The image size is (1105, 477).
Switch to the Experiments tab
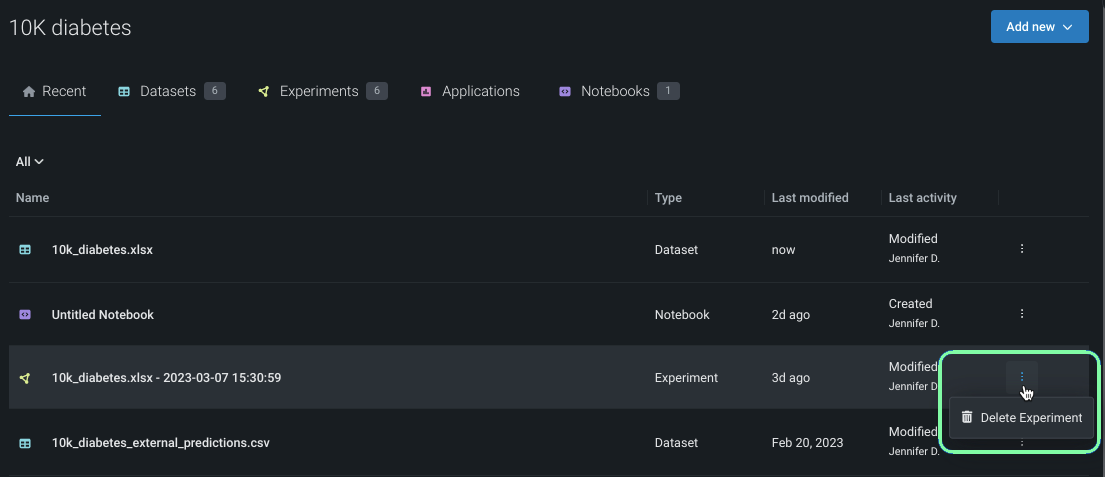[x=319, y=91]
